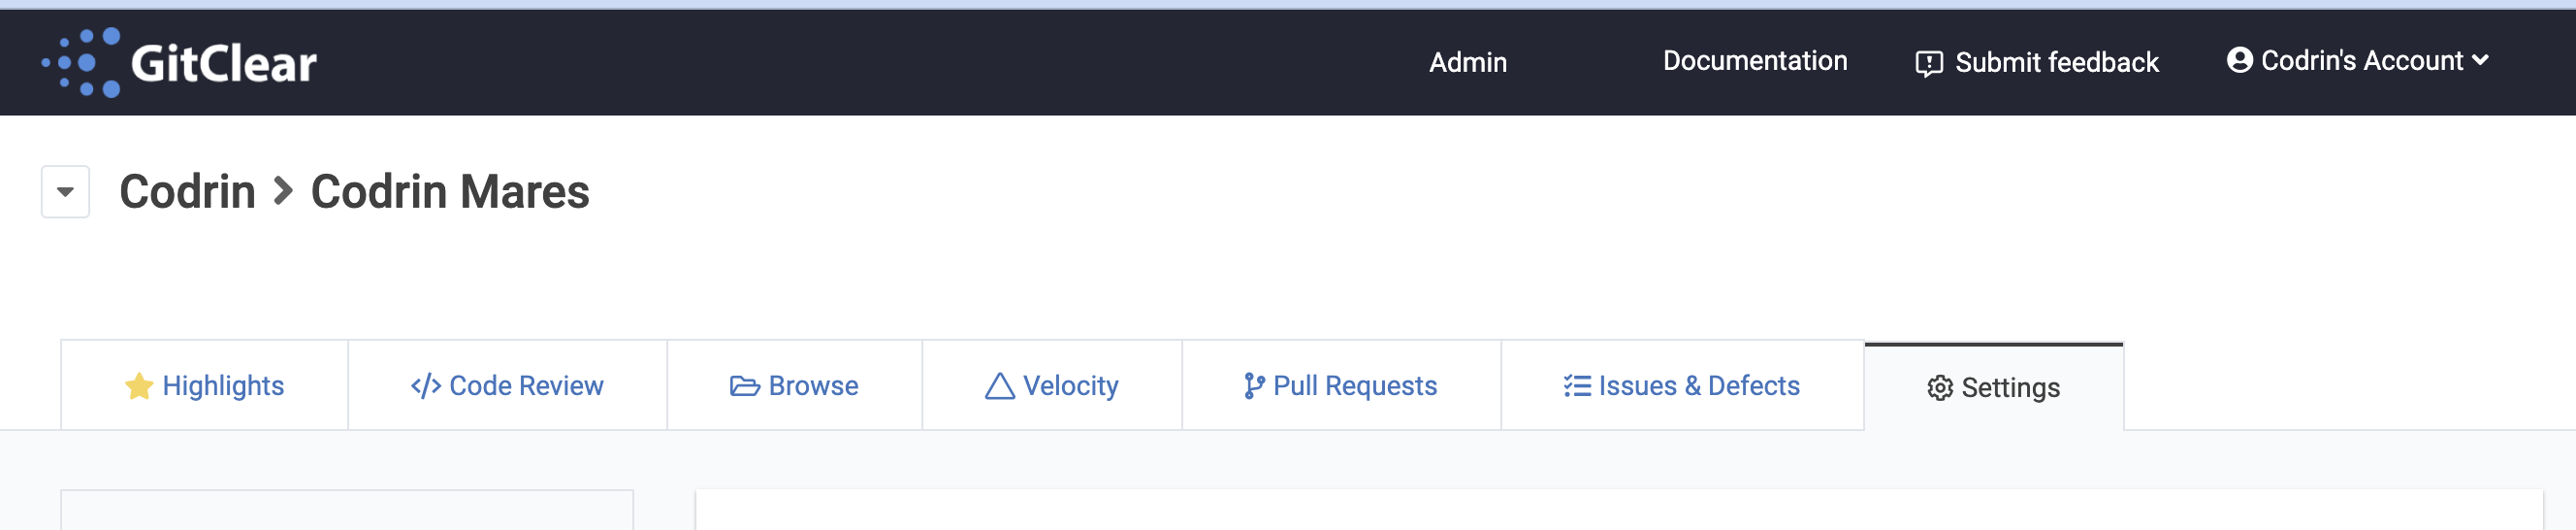Viewport: 2576px width, 530px height.
Task: Click the Codrin breadcrumb link
Action: [187, 191]
